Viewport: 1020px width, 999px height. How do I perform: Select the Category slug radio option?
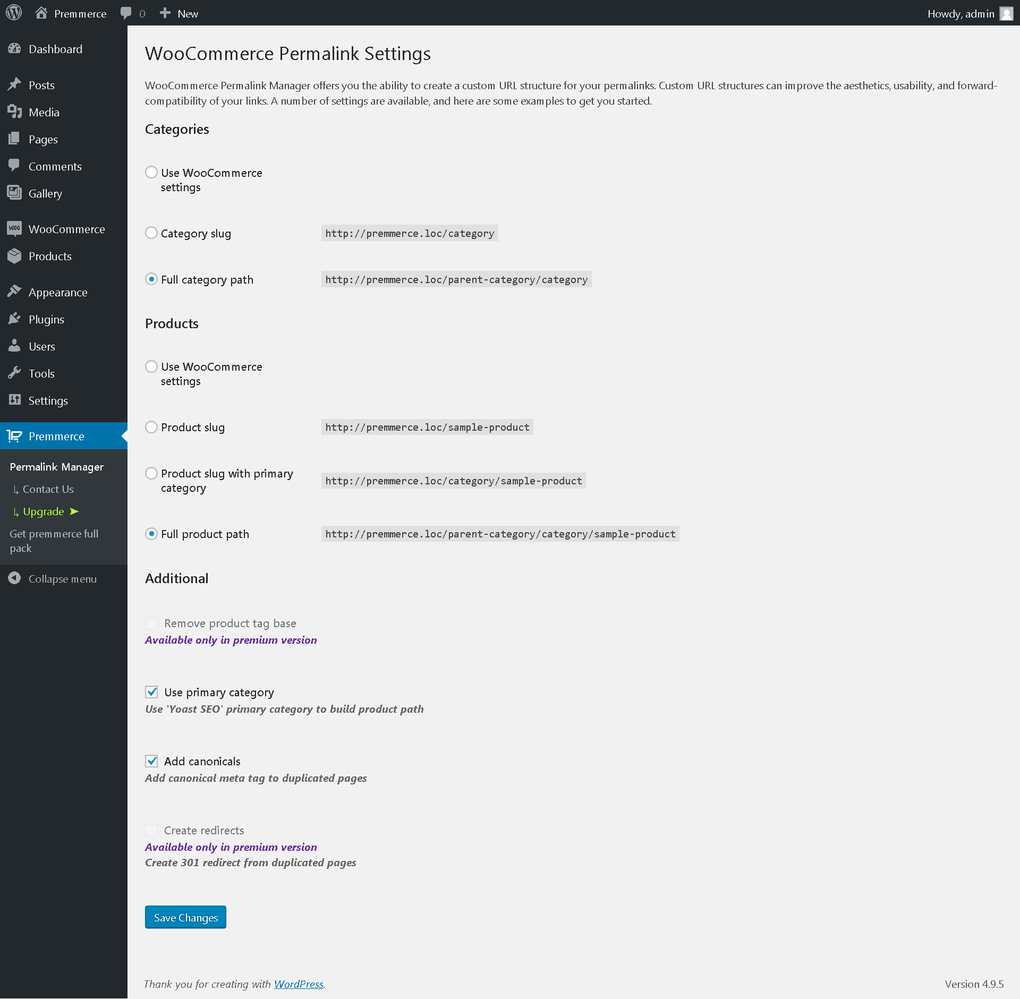pos(152,233)
